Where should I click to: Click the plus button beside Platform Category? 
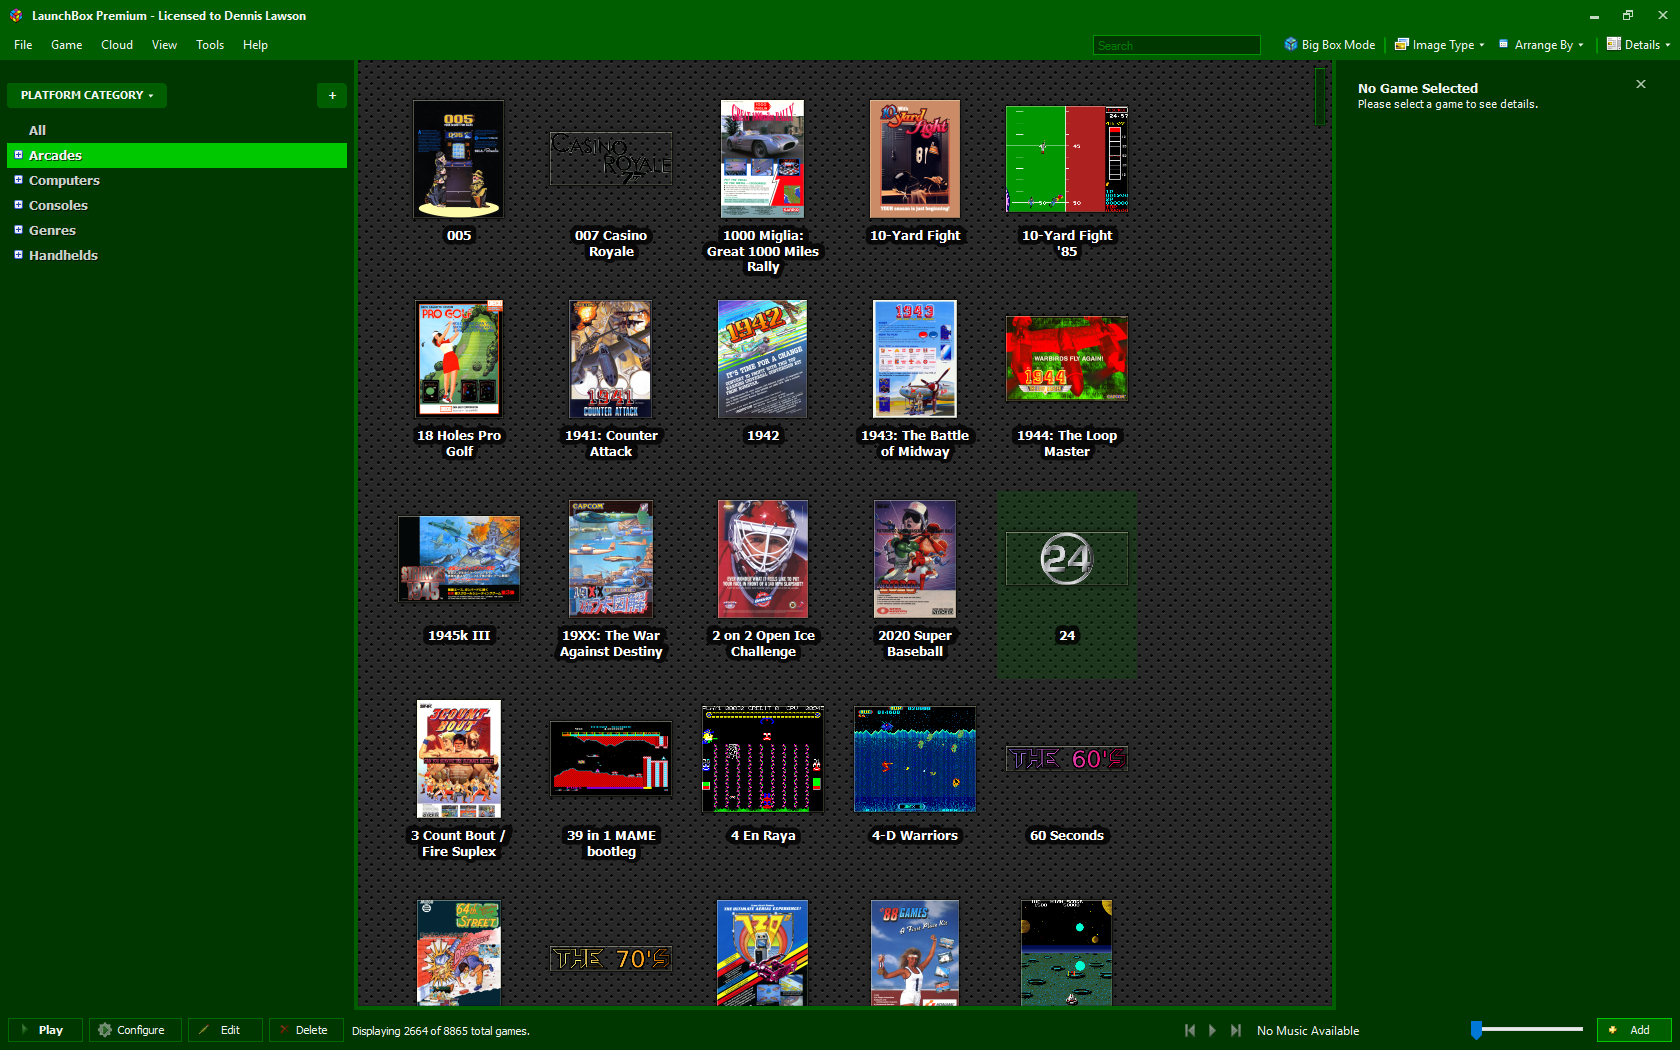pyautogui.click(x=332, y=95)
